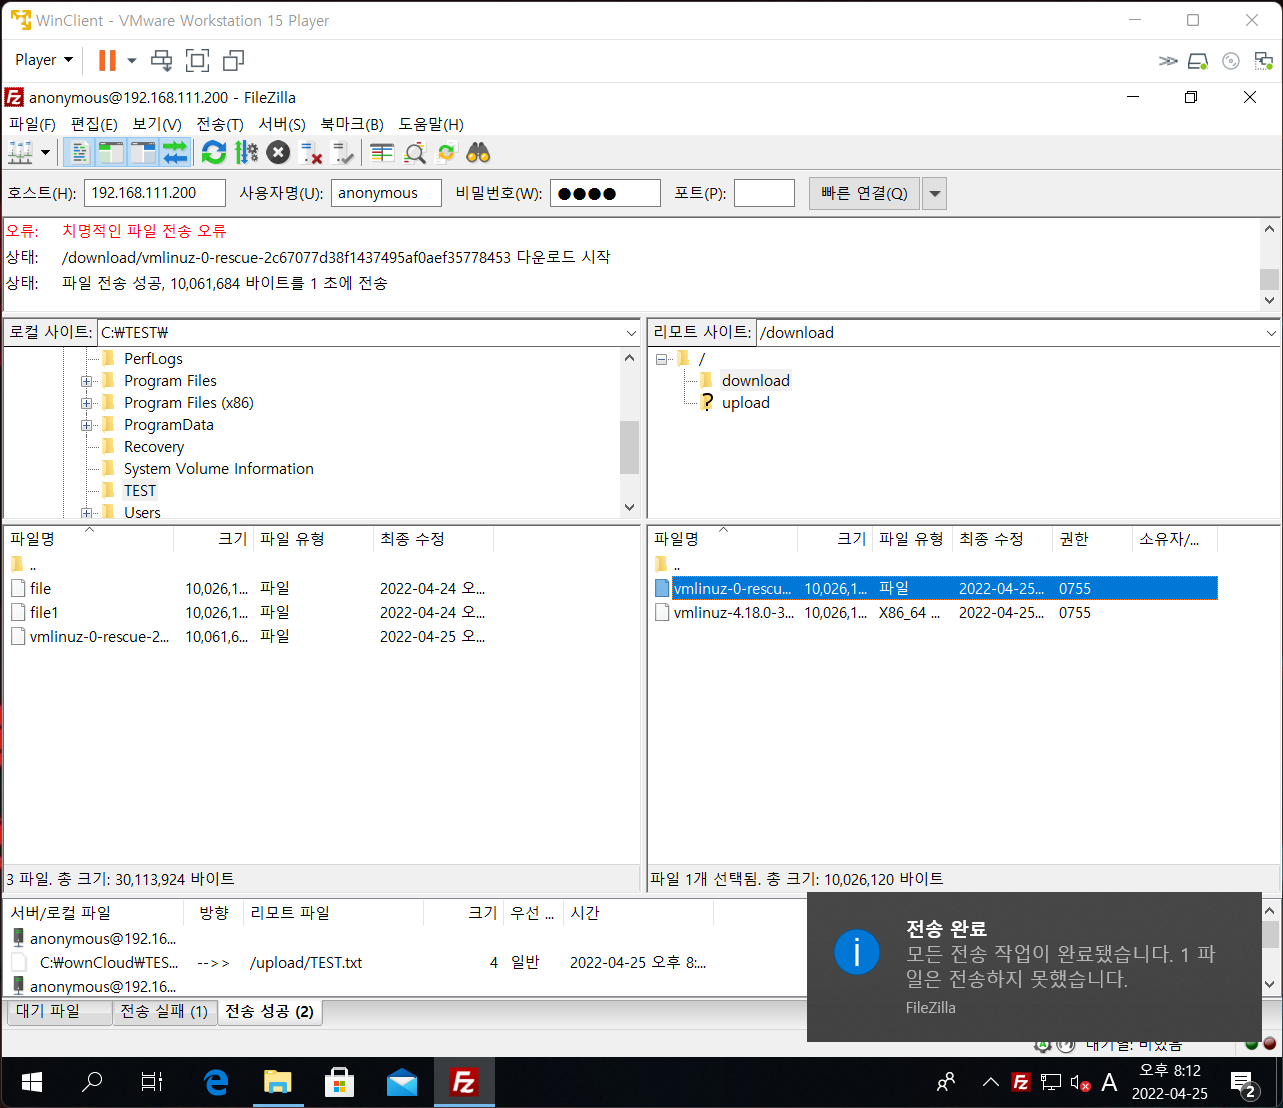Open VMware Player menu dropdown
This screenshot has width=1283, height=1108.
point(44,60)
